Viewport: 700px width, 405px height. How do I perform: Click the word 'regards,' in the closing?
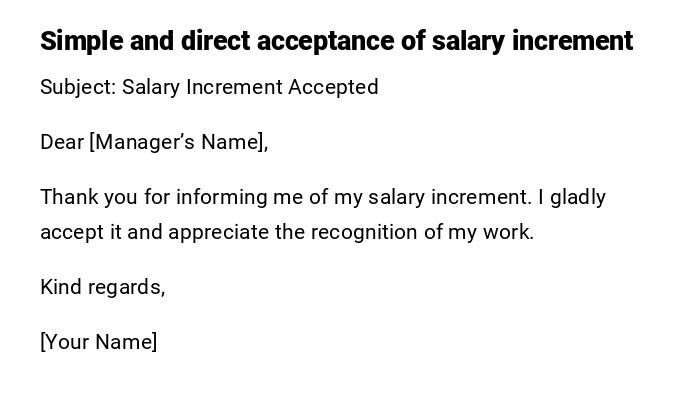(126, 287)
